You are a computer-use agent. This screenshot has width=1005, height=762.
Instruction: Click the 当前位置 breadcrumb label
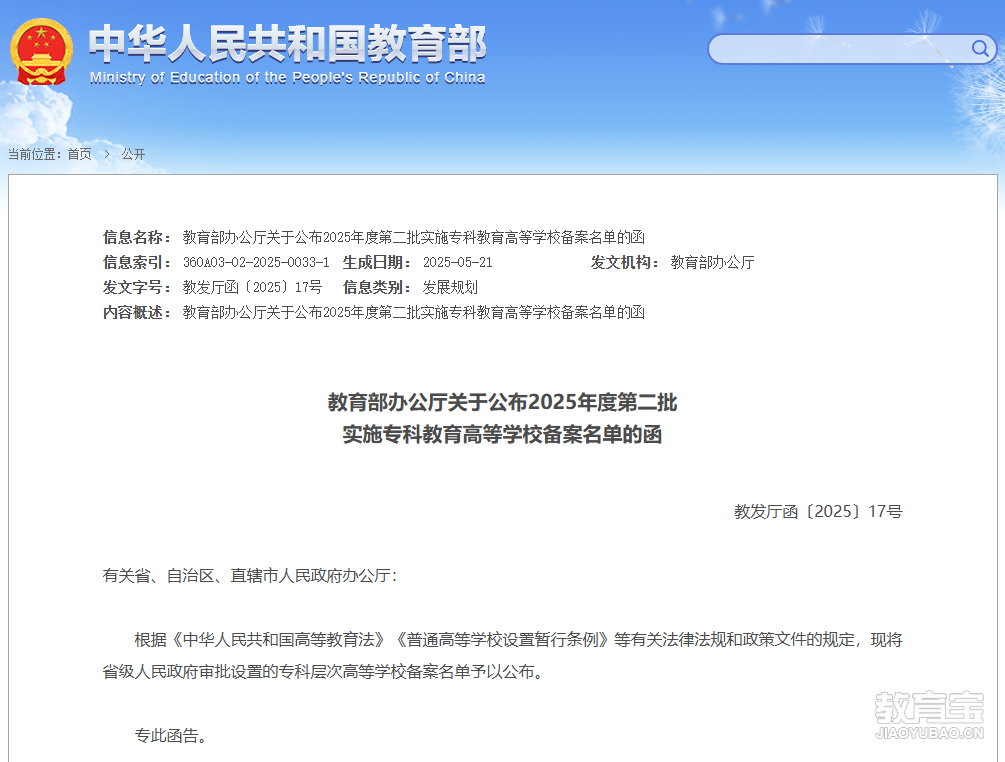(x=35, y=154)
